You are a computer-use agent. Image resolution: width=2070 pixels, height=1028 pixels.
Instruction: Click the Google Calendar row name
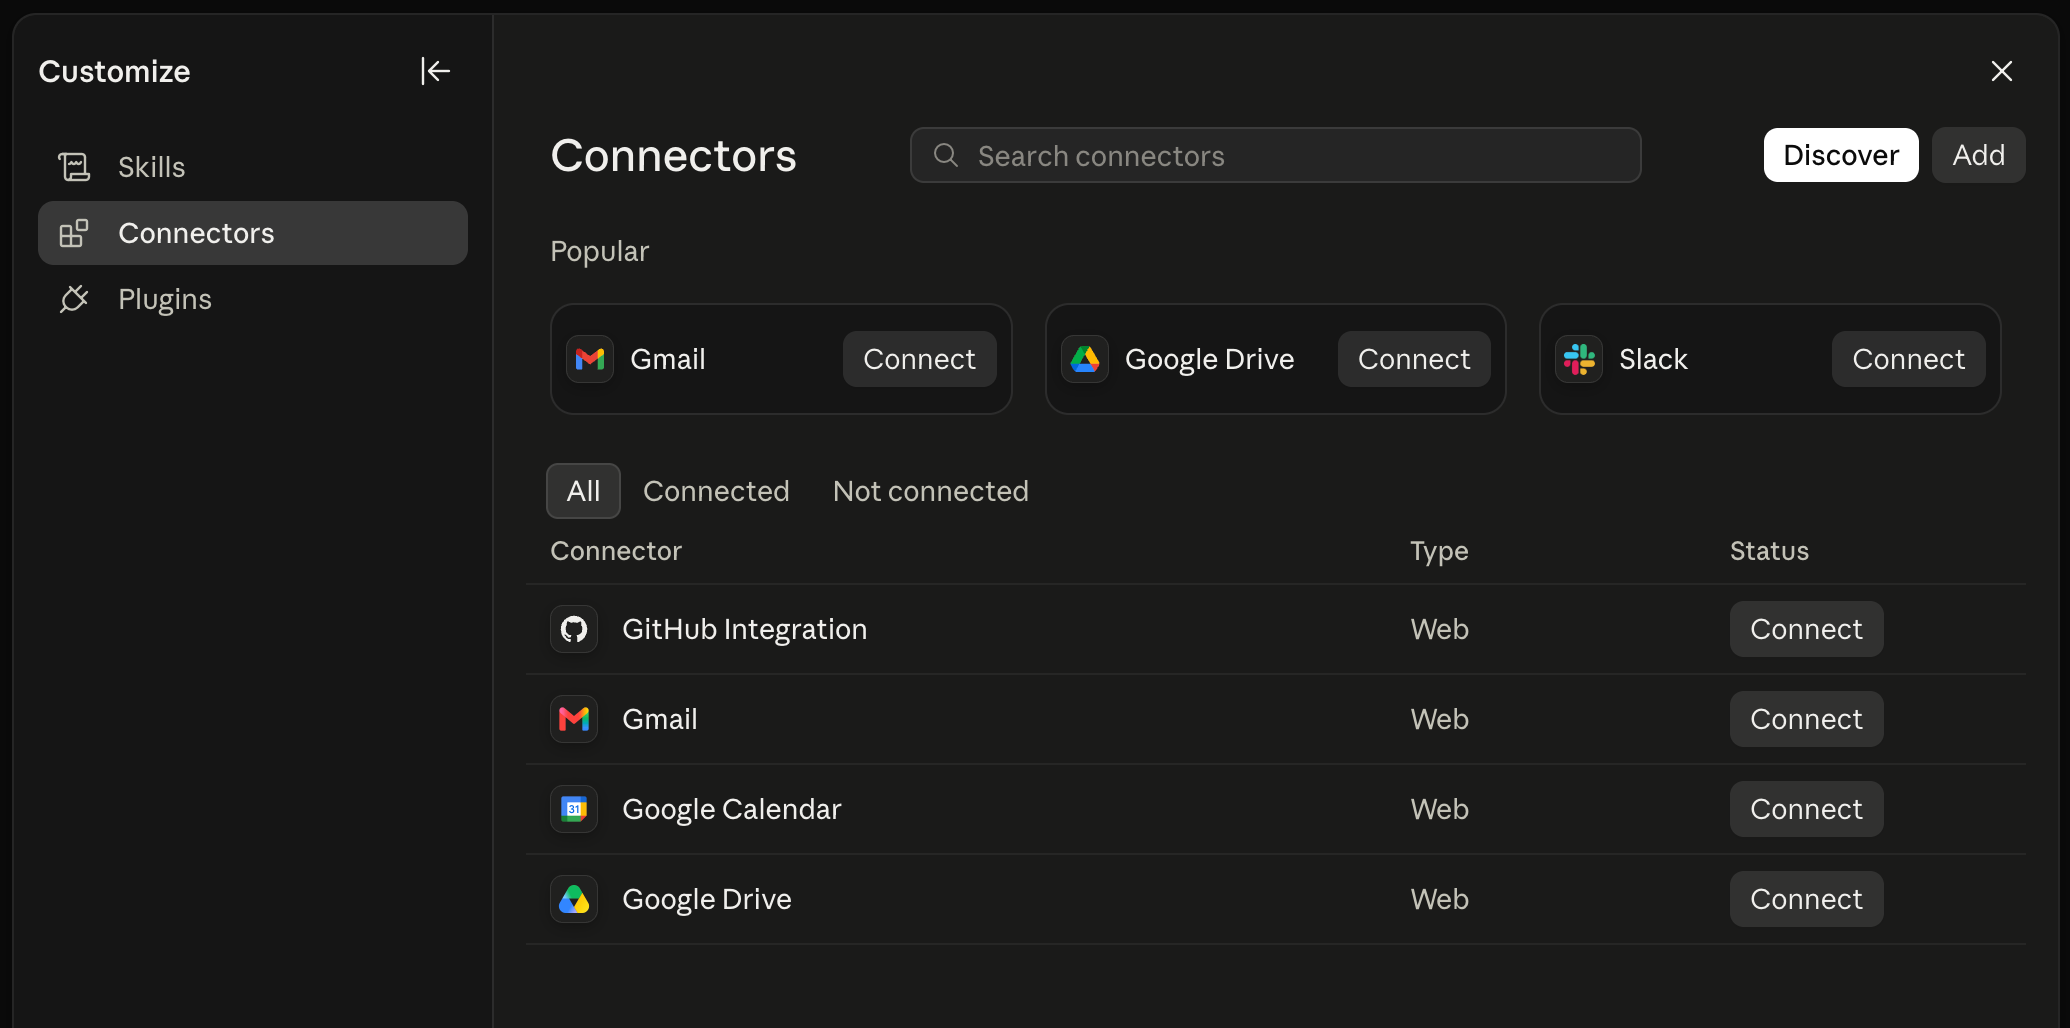[731, 809]
